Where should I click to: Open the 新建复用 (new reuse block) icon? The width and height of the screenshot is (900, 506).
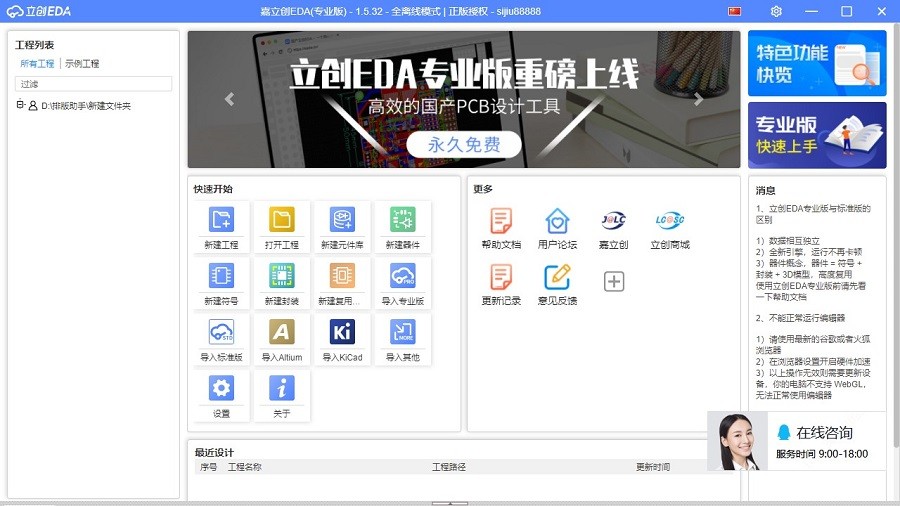[x=342, y=276]
